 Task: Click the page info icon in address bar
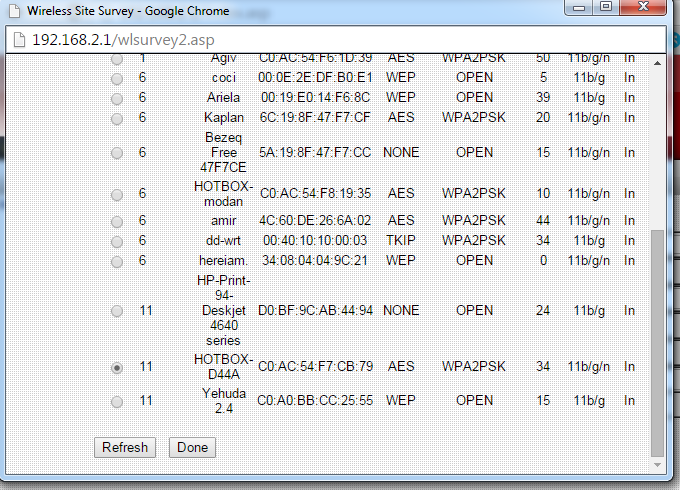click(17, 39)
